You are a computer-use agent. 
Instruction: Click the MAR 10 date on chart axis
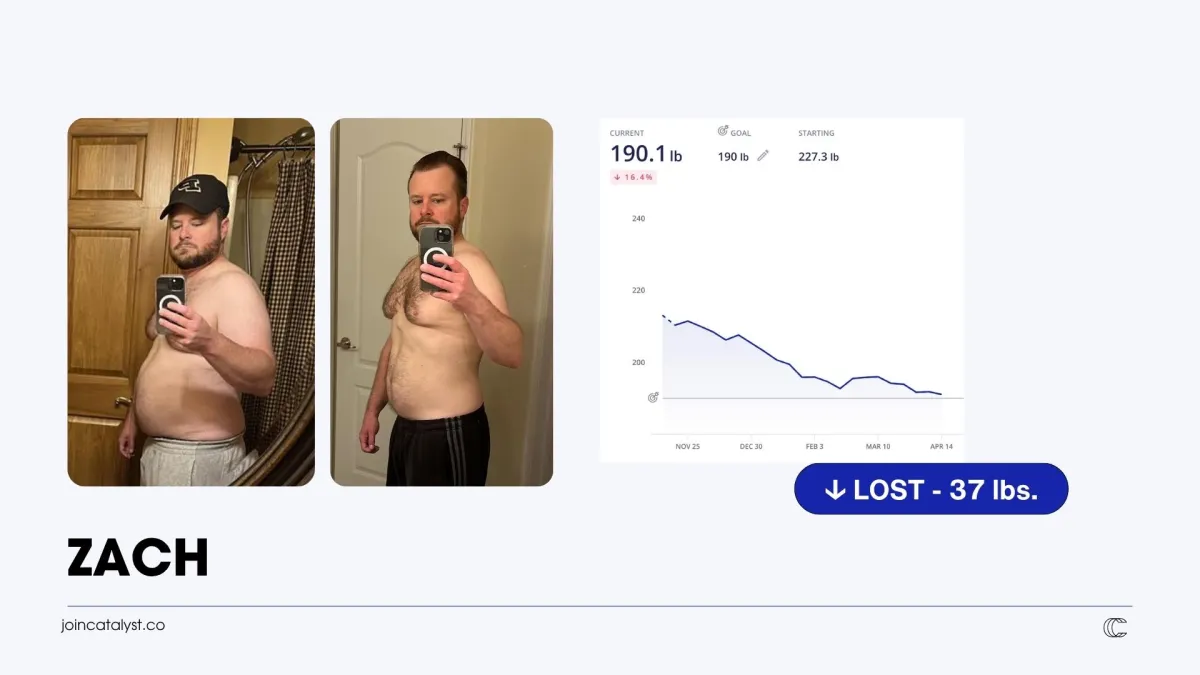point(878,446)
